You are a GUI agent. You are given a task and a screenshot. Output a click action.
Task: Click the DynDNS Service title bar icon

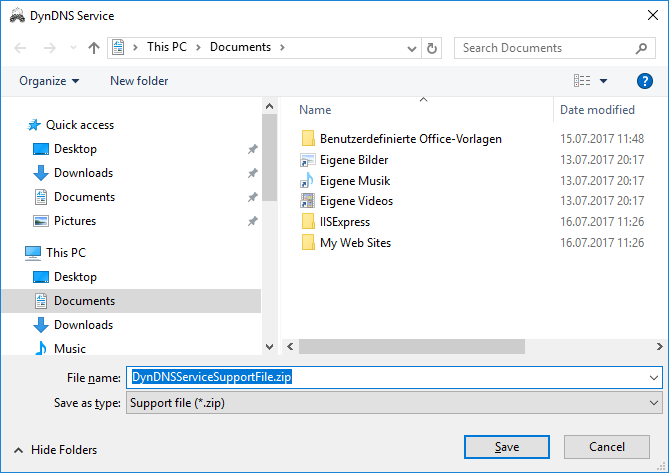point(17,16)
